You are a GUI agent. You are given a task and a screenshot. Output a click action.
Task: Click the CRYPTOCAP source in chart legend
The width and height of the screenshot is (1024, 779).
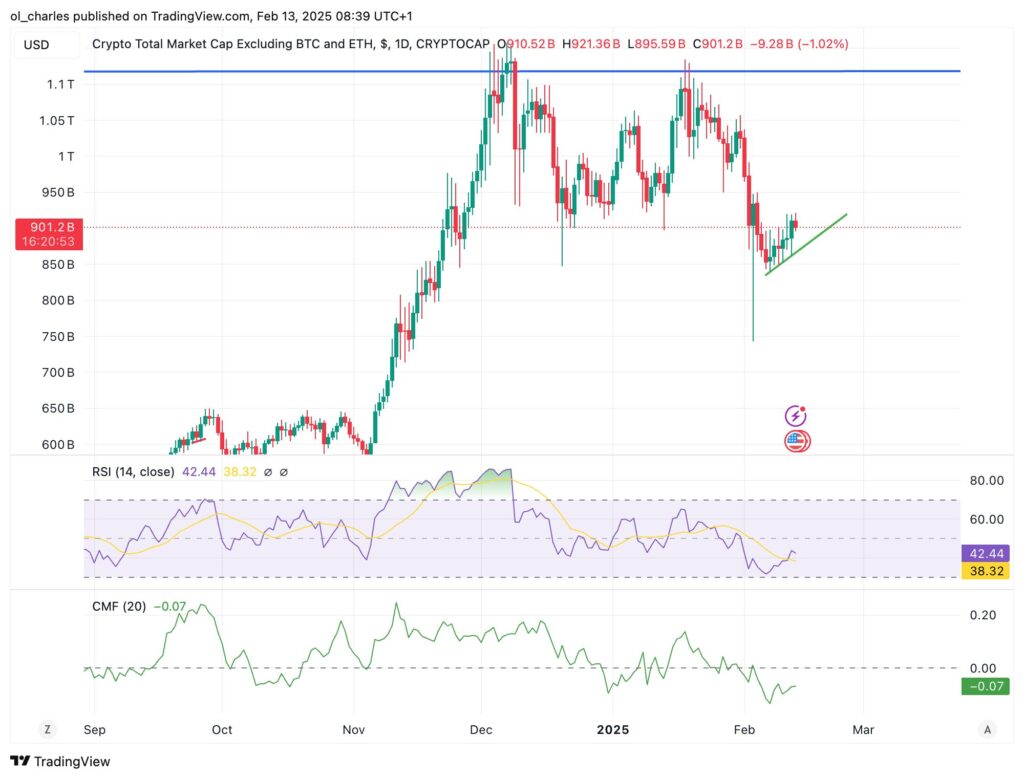pos(457,44)
